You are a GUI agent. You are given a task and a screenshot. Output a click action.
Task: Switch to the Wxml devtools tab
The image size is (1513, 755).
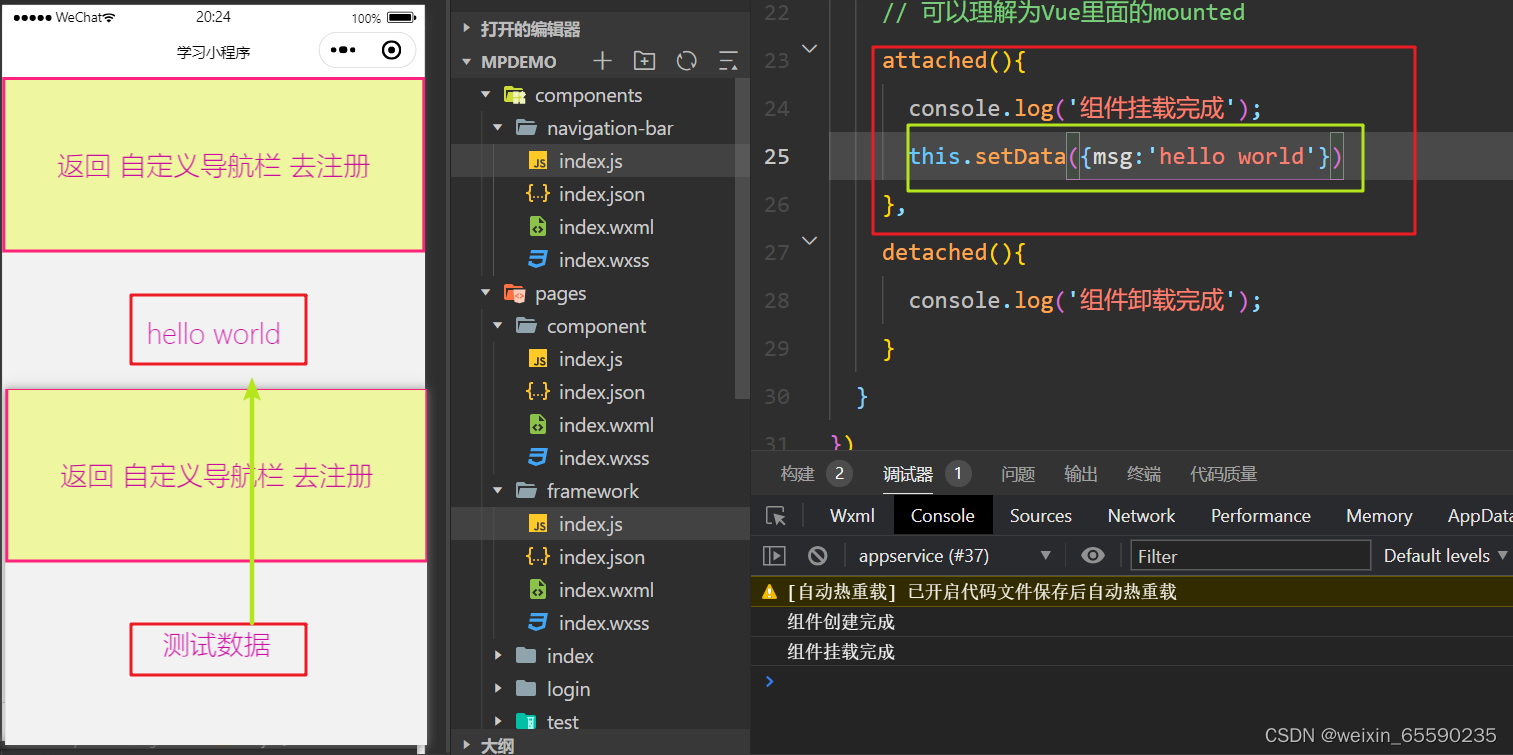coord(852,516)
